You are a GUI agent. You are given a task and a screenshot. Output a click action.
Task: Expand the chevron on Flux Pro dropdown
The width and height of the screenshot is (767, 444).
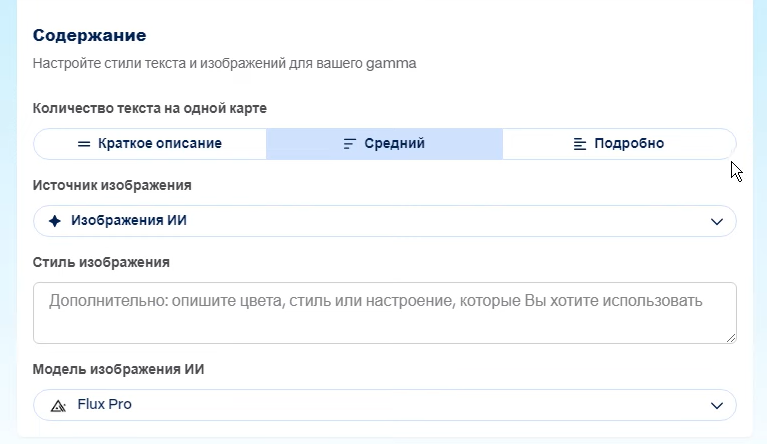point(717,405)
